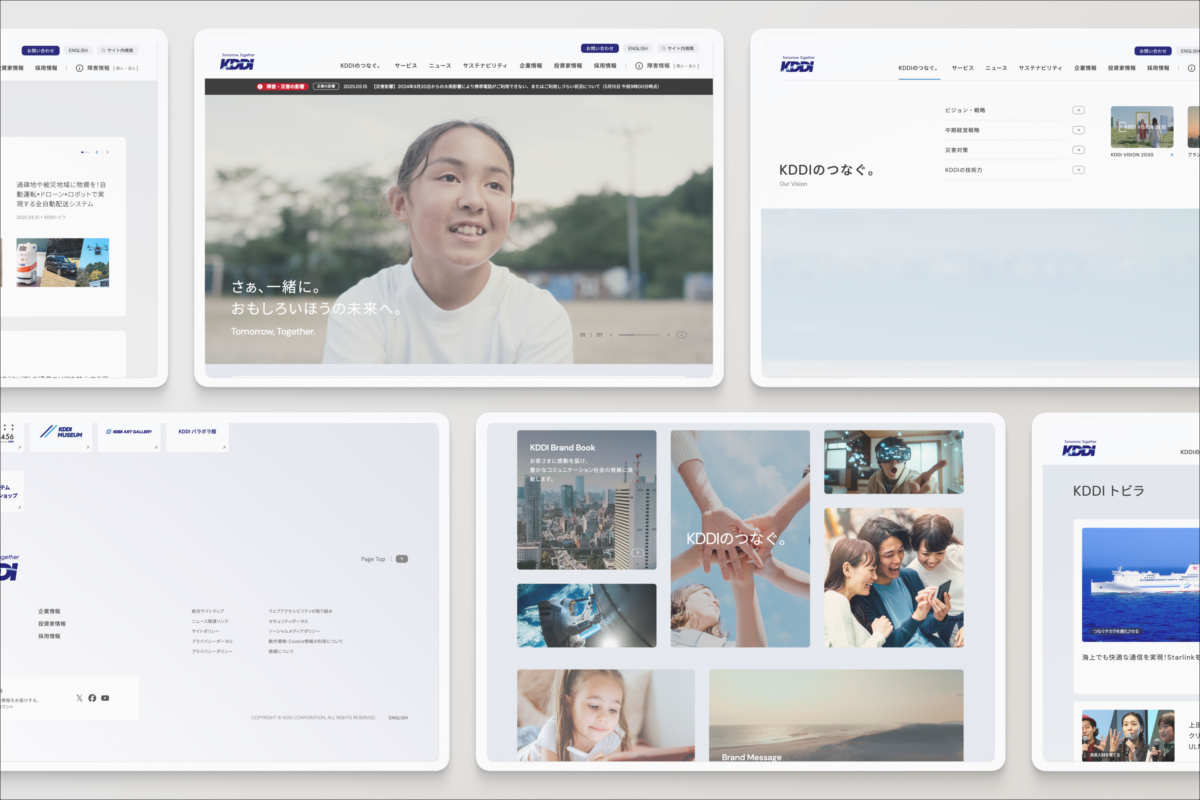This screenshot has height=800, width=1200.
Task: Click プライバシーポリシー in footer links
Action: 212,651
